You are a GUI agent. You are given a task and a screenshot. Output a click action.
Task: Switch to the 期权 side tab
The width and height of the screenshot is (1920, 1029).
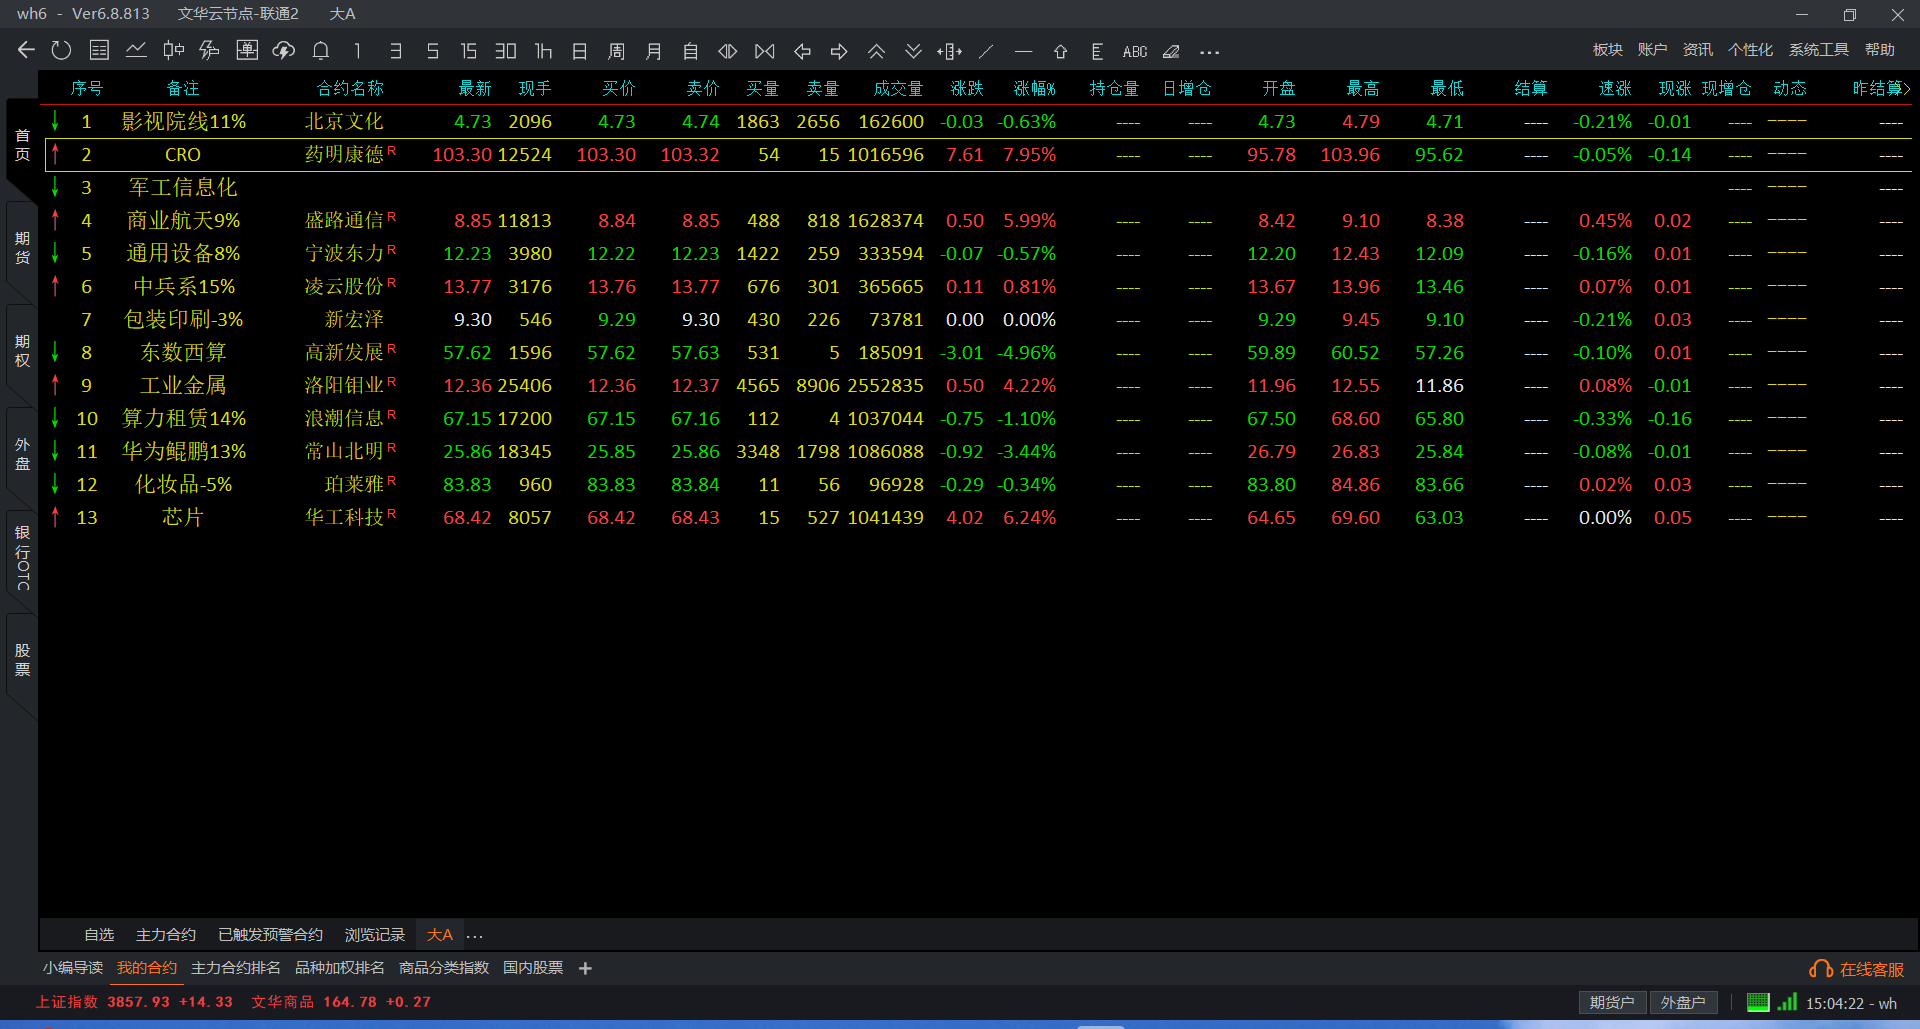click(x=22, y=350)
